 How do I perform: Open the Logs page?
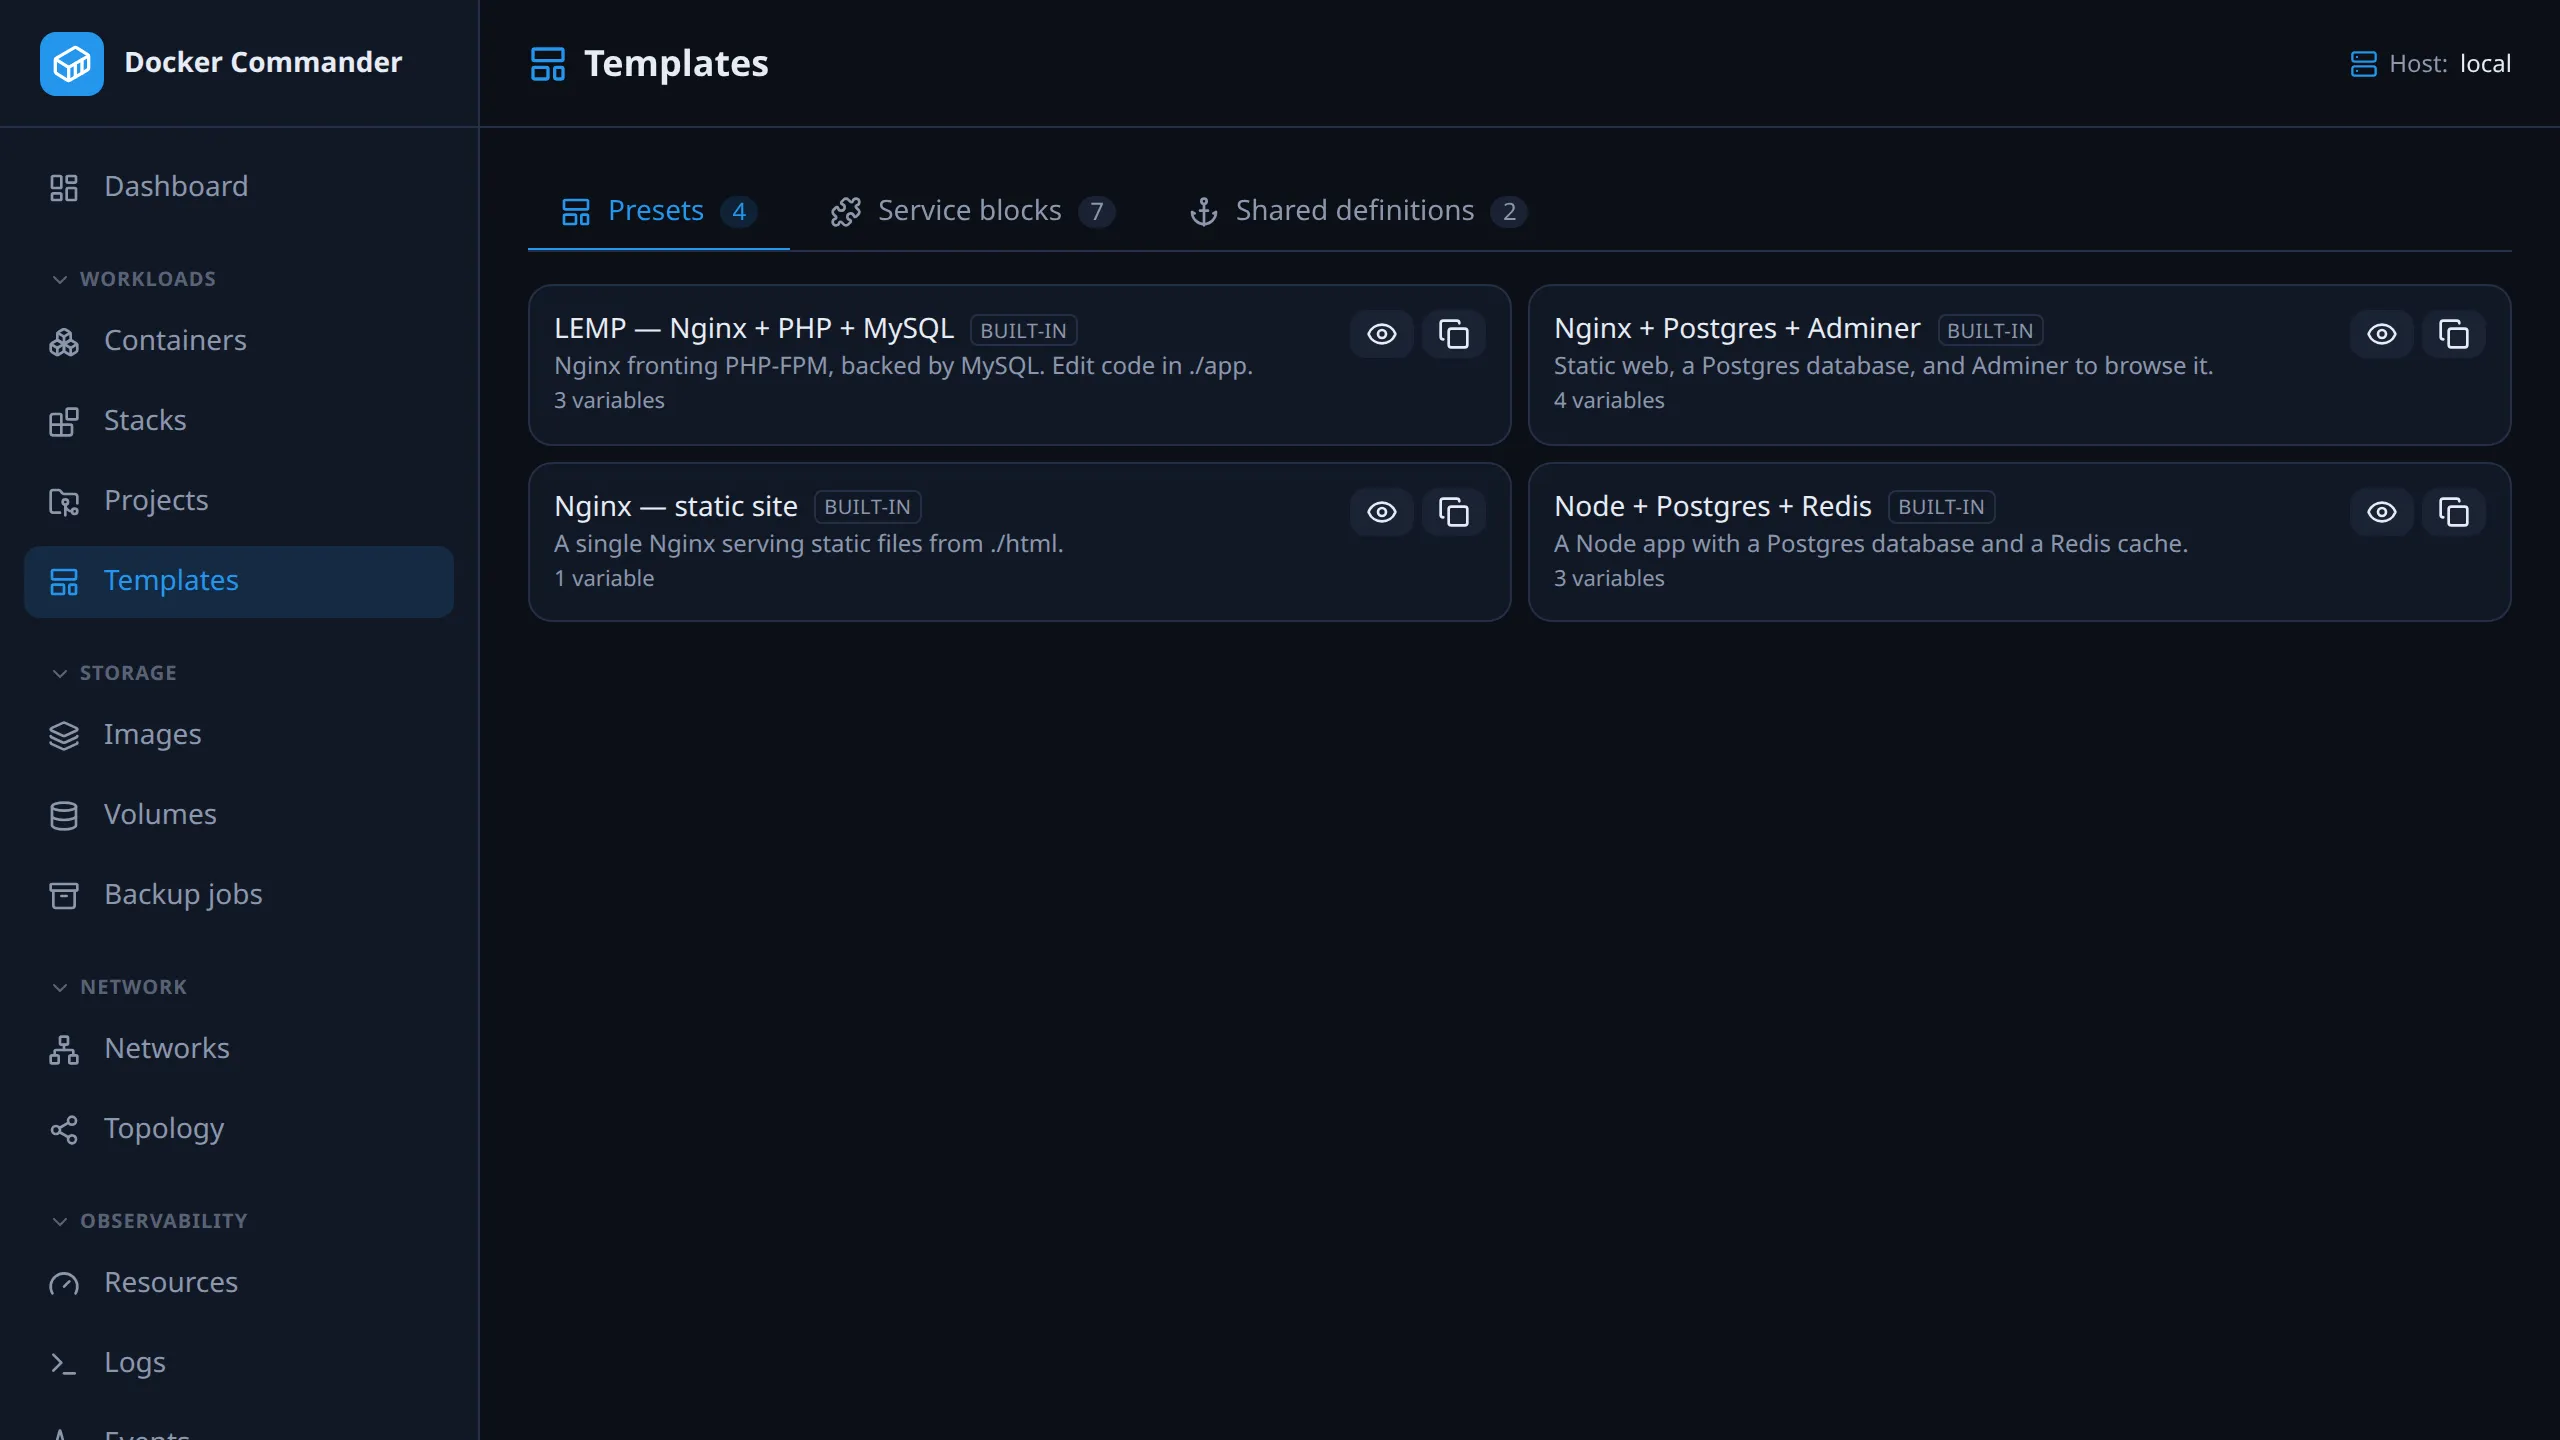click(238, 1362)
